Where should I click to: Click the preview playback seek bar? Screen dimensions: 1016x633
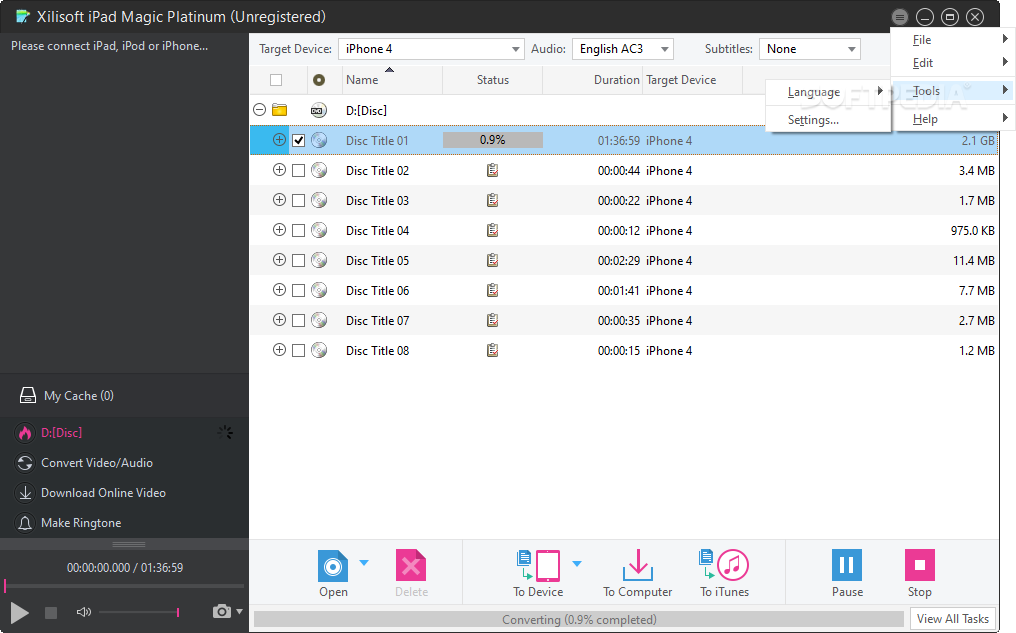click(x=124, y=586)
